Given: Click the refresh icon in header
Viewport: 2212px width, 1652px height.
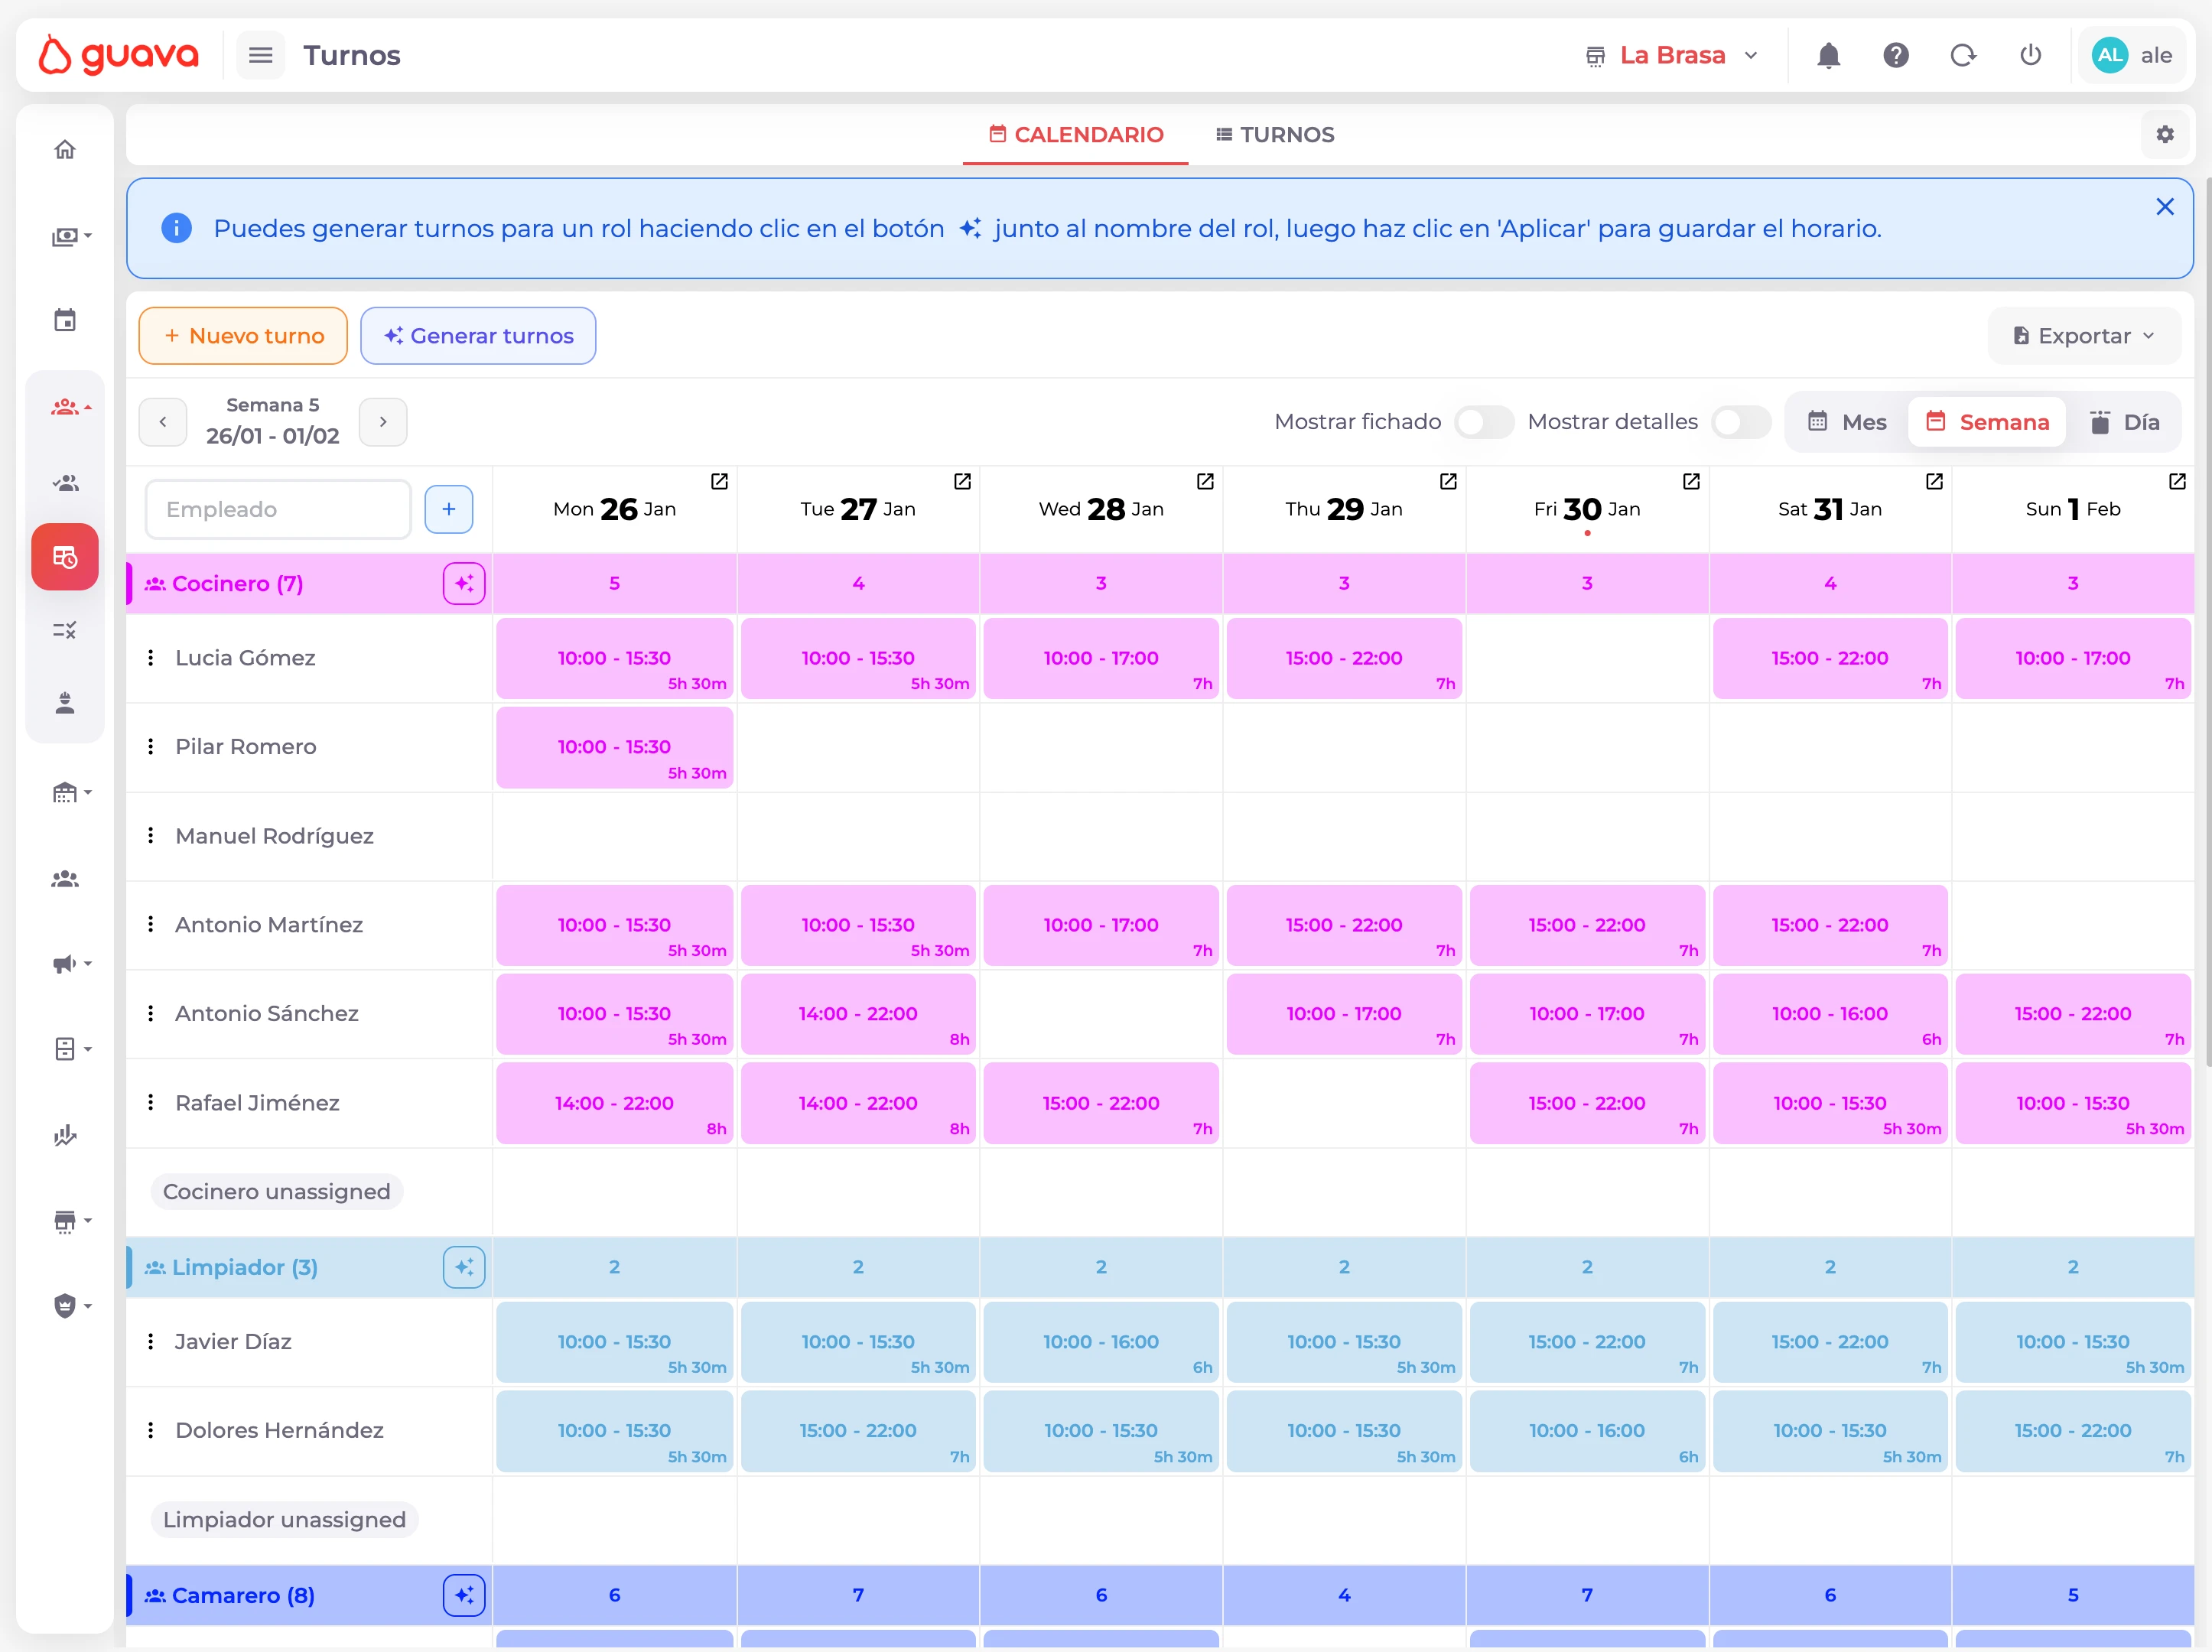Looking at the screenshot, I should pyautogui.click(x=1963, y=56).
